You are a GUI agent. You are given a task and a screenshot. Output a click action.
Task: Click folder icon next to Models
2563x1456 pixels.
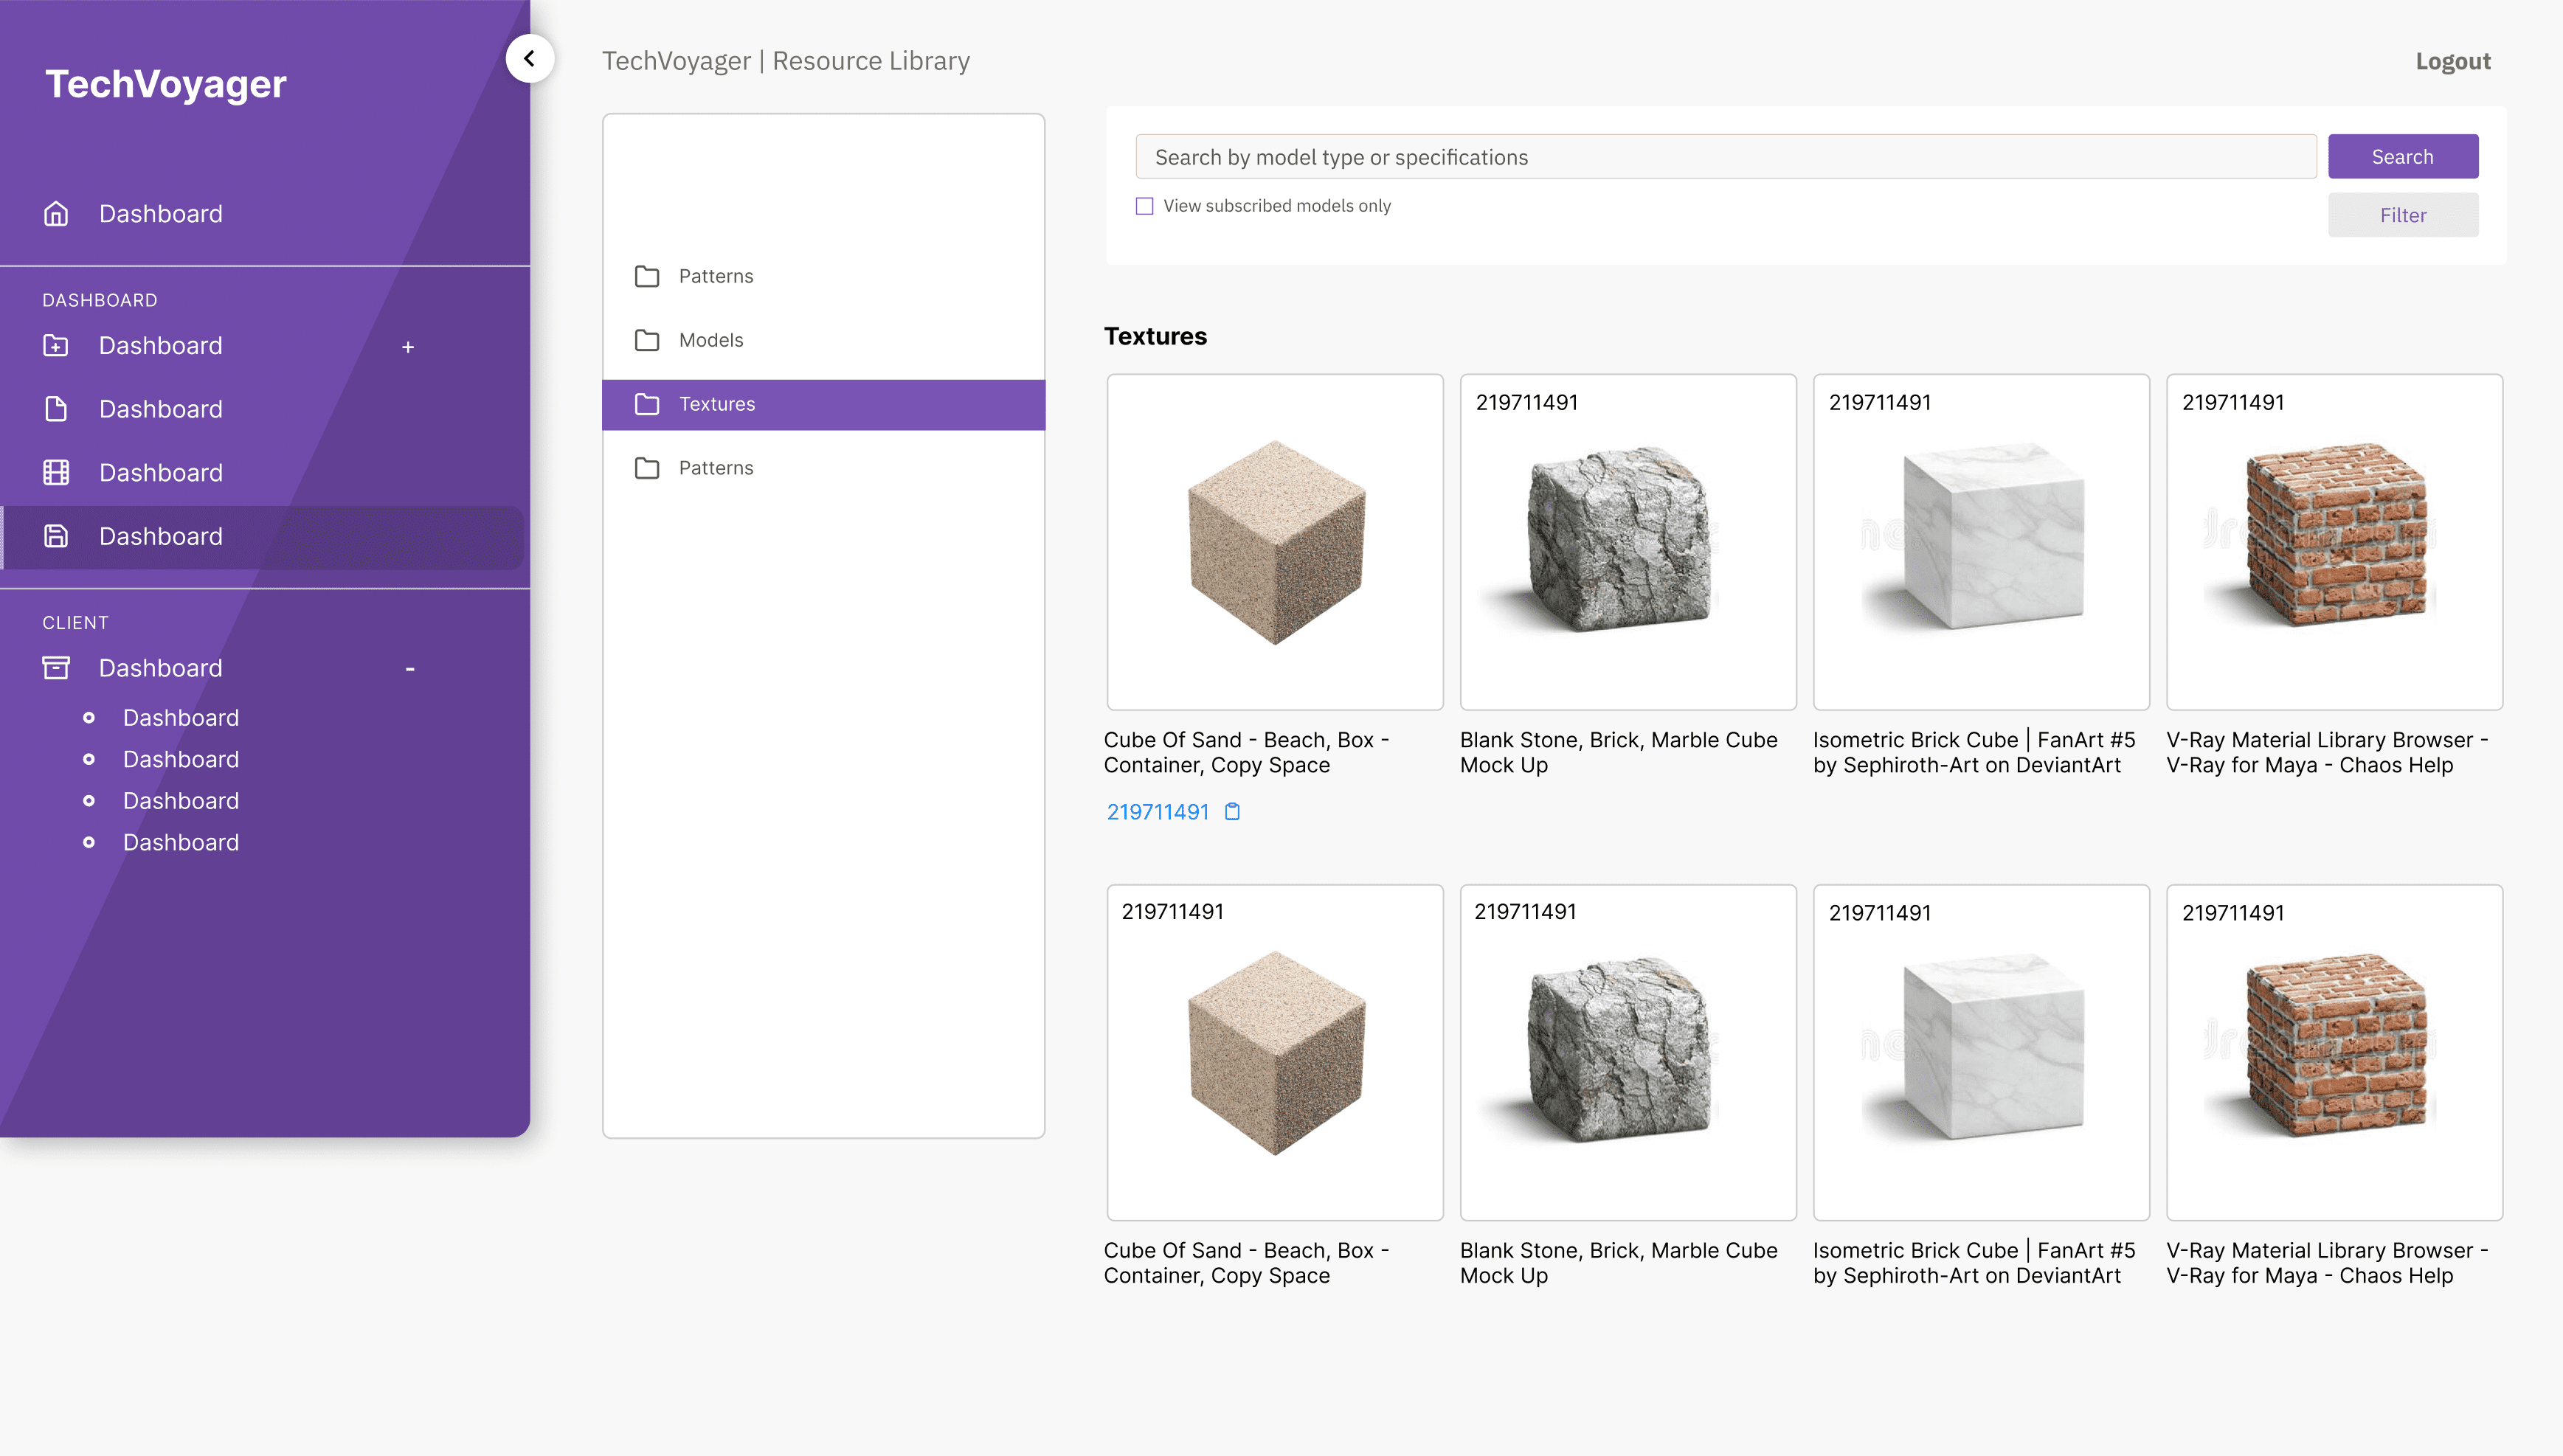click(647, 340)
